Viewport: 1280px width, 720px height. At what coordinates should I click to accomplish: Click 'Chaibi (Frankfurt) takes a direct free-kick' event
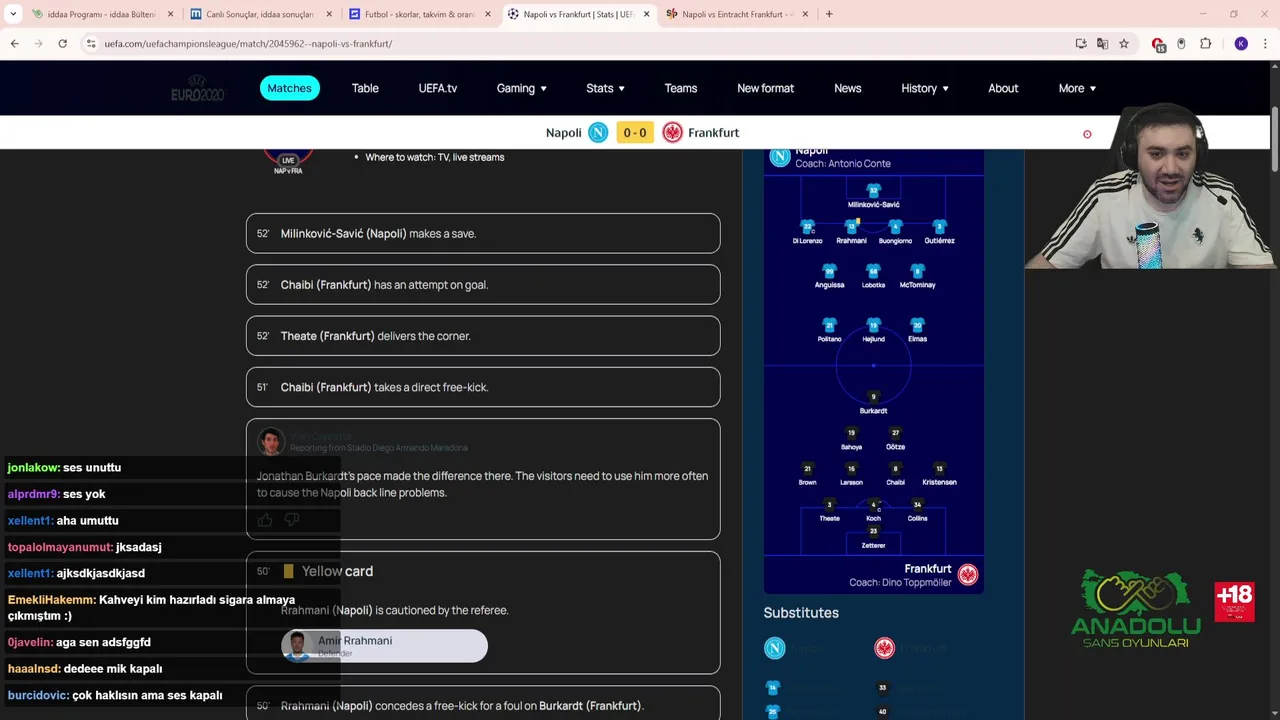pos(483,387)
